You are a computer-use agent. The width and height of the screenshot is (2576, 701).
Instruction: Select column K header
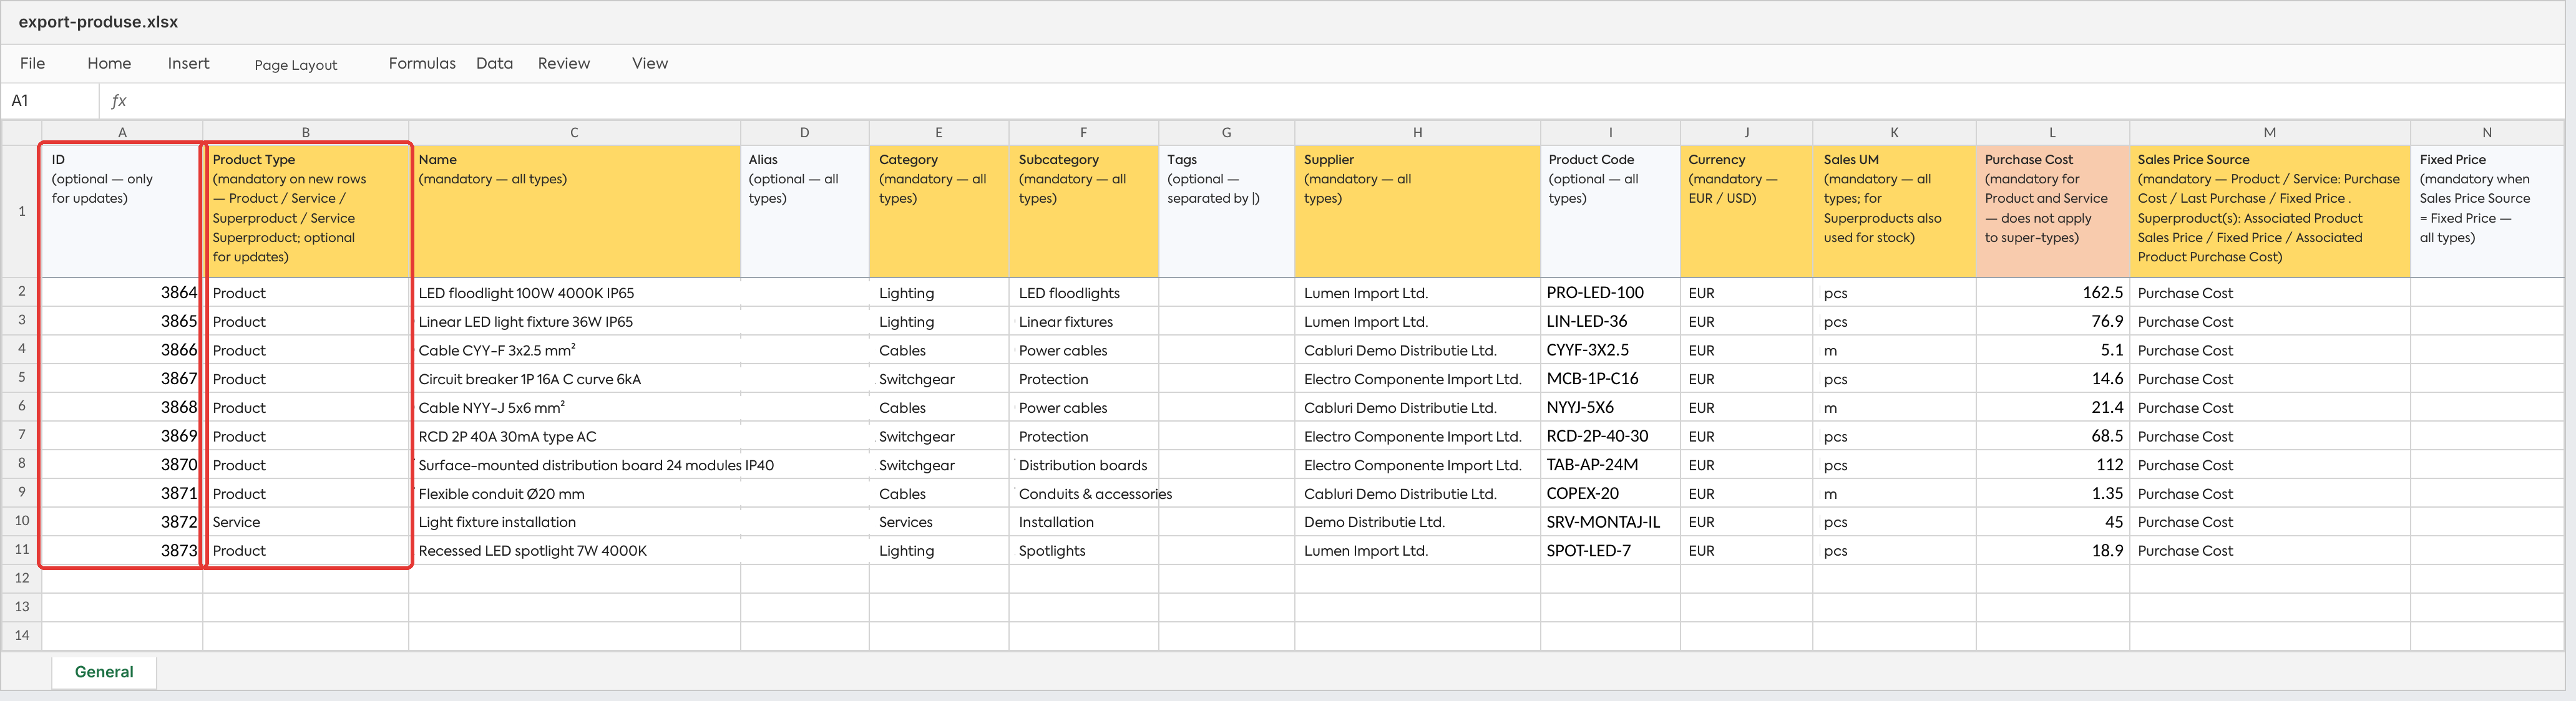1894,132
